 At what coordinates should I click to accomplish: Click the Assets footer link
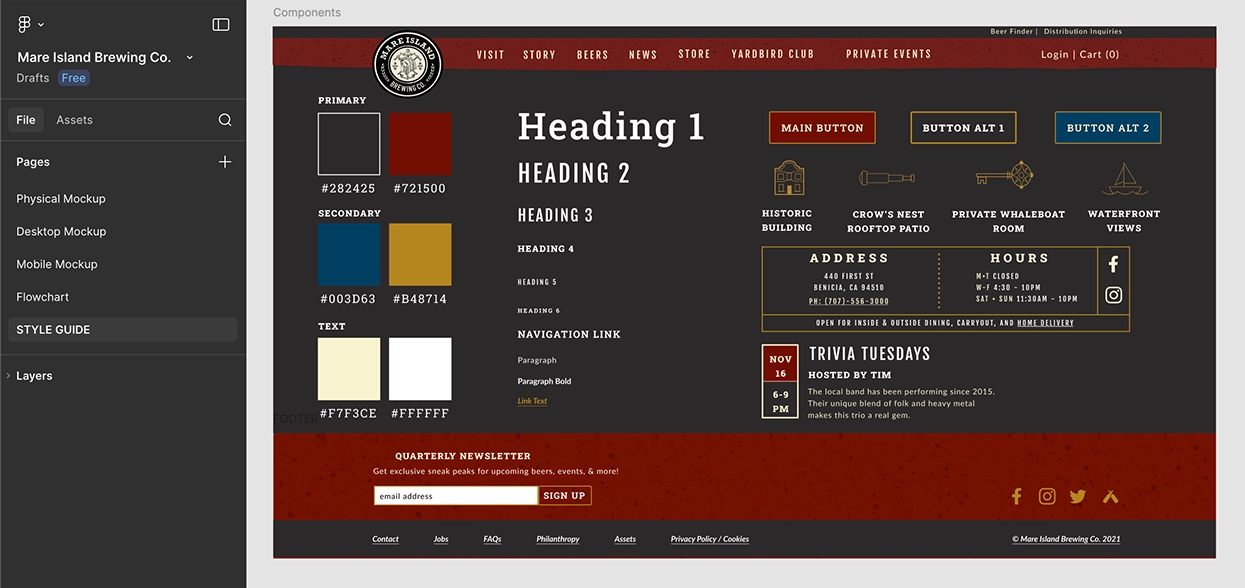tap(625, 540)
